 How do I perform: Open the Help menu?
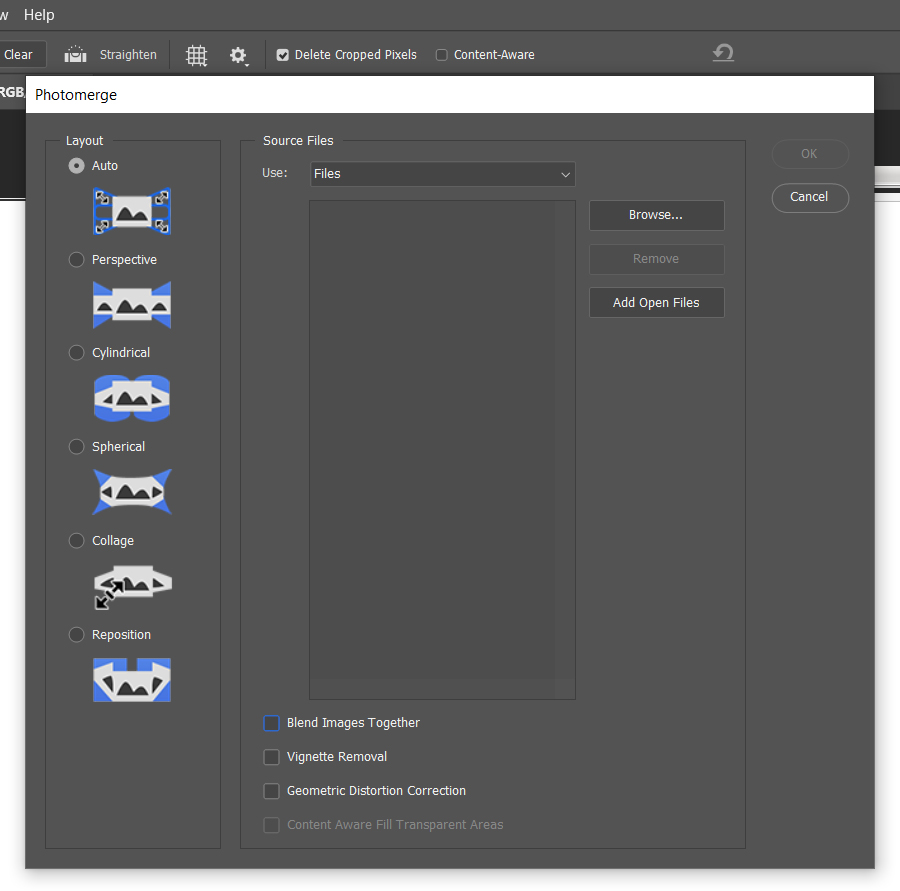[x=39, y=15]
